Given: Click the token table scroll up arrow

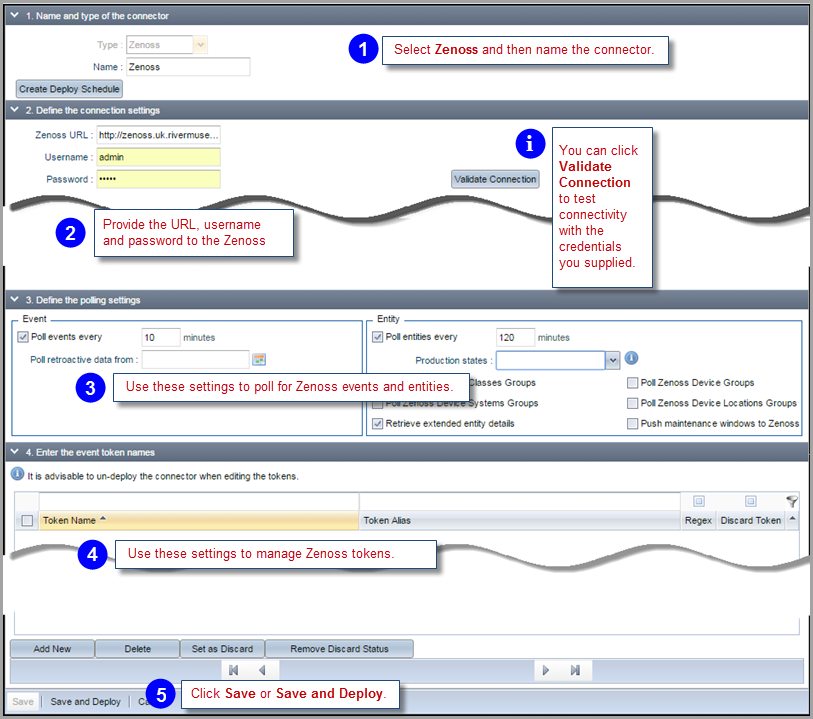Looking at the screenshot, I should click(792, 518).
